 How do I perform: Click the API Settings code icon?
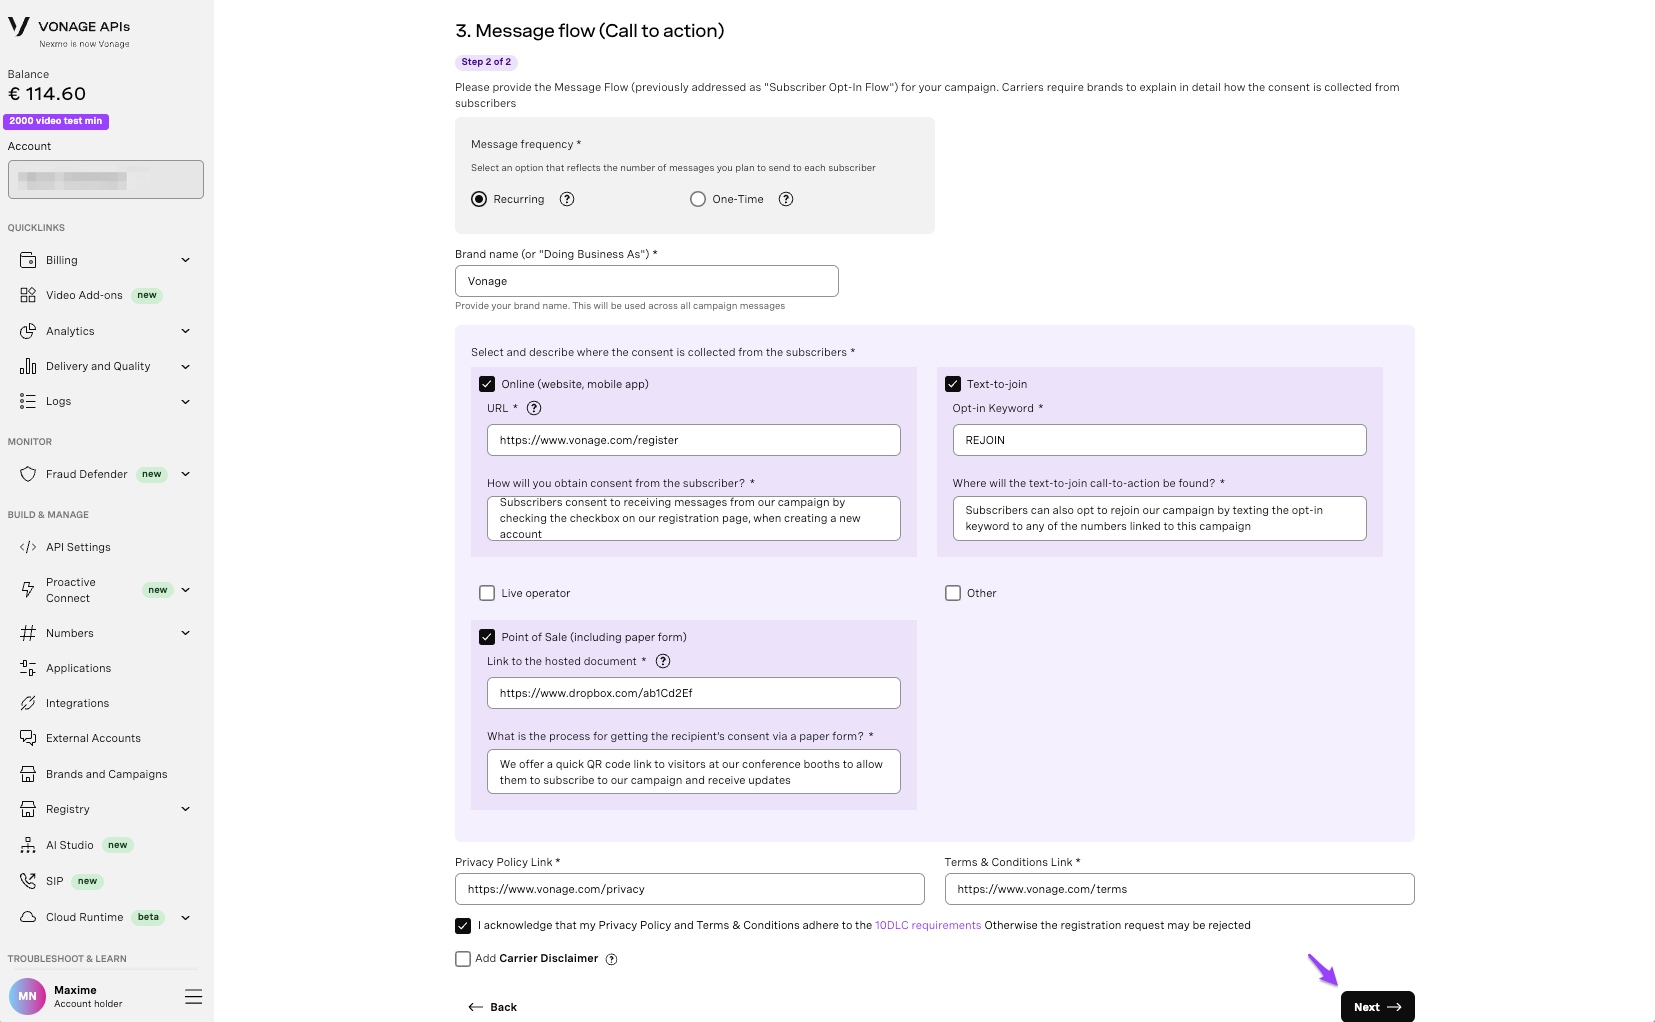pyautogui.click(x=28, y=547)
